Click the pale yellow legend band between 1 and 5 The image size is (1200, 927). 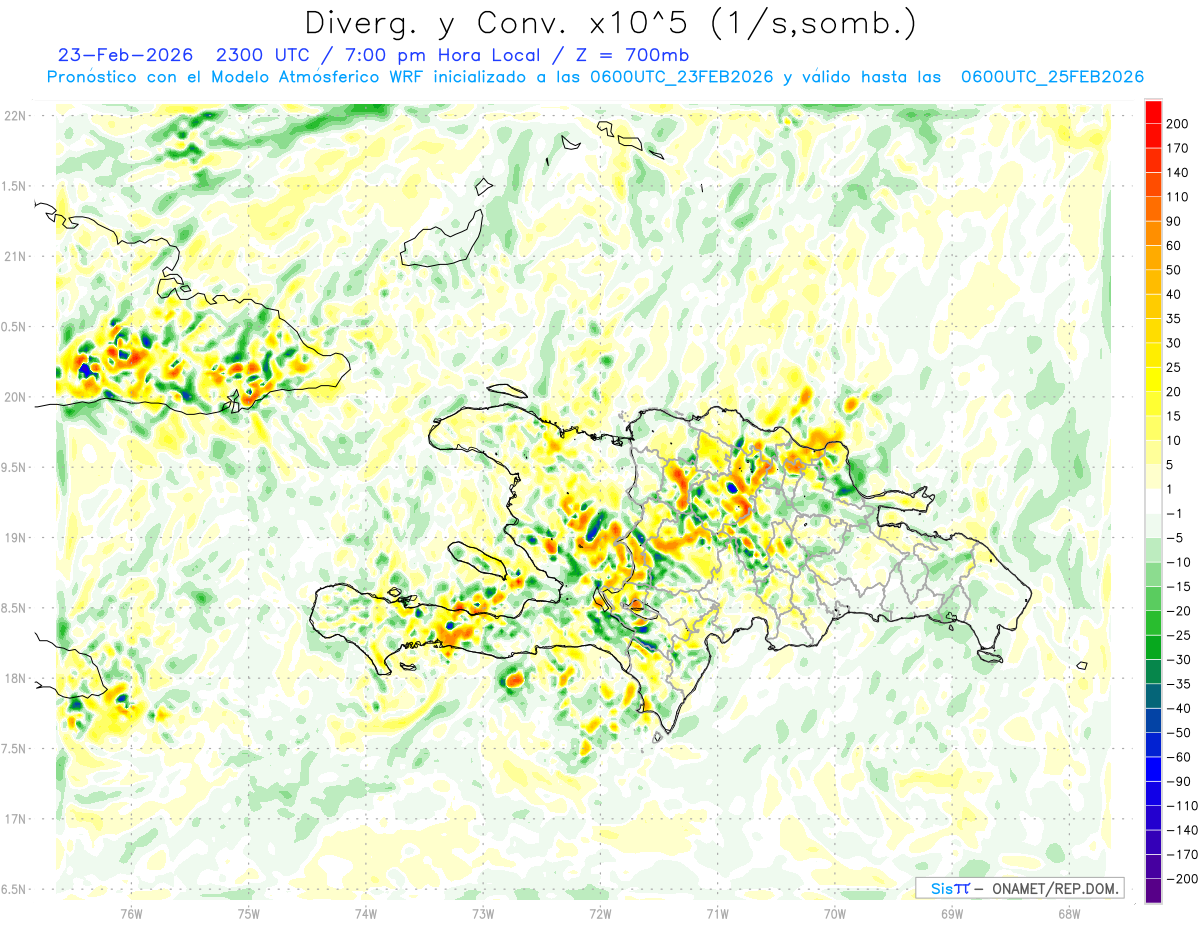pyautogui.click(x=1153, y=477)
